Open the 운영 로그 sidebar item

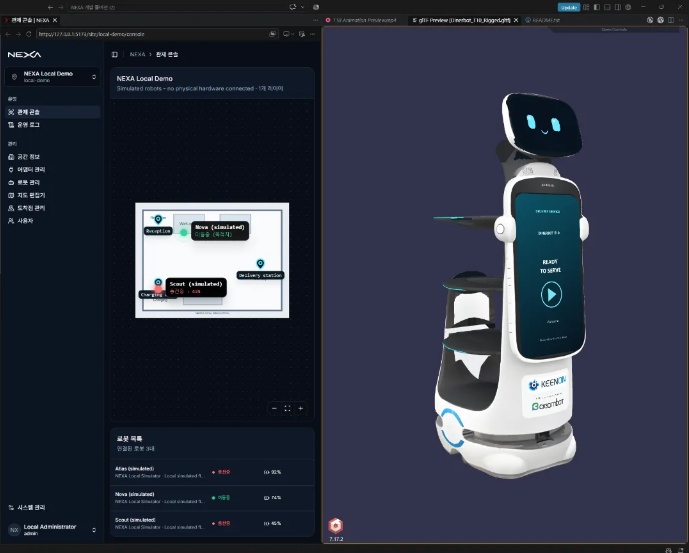click(53, 125)
